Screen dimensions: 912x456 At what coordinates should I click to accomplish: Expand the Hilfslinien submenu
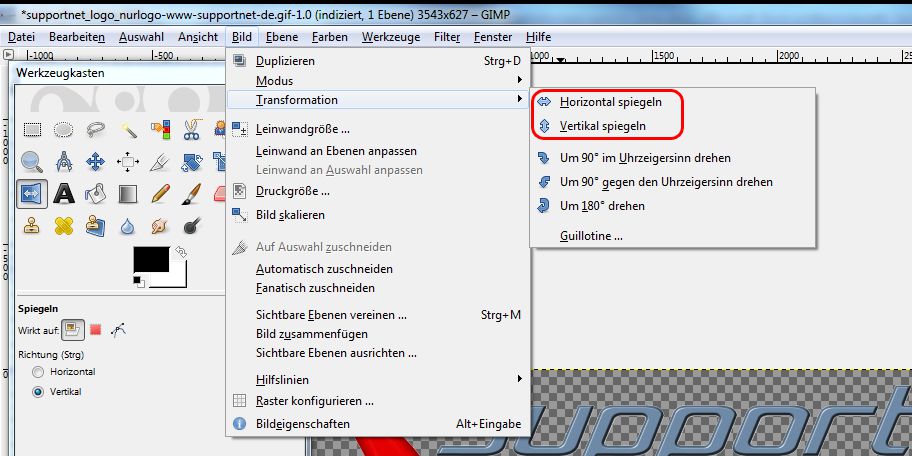[x=378, y=380]
